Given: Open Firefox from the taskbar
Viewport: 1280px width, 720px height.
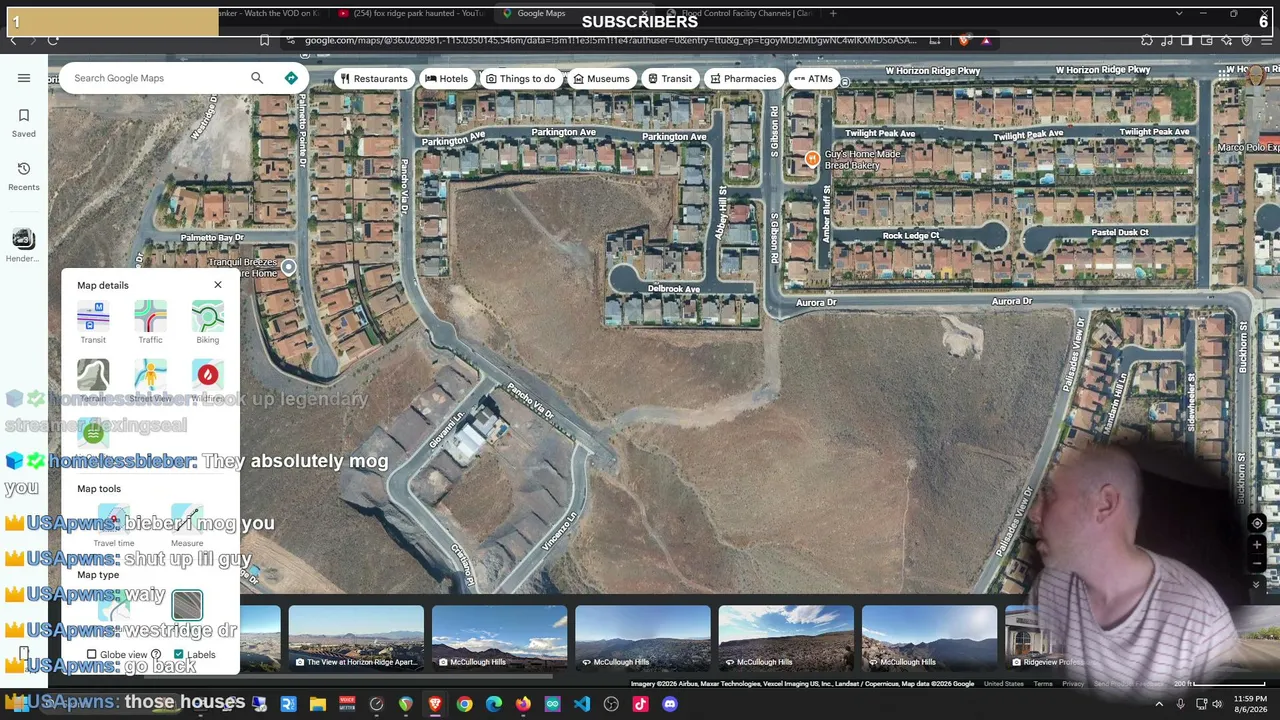Looking at the screenshot, I should click(x=523, y=704).
